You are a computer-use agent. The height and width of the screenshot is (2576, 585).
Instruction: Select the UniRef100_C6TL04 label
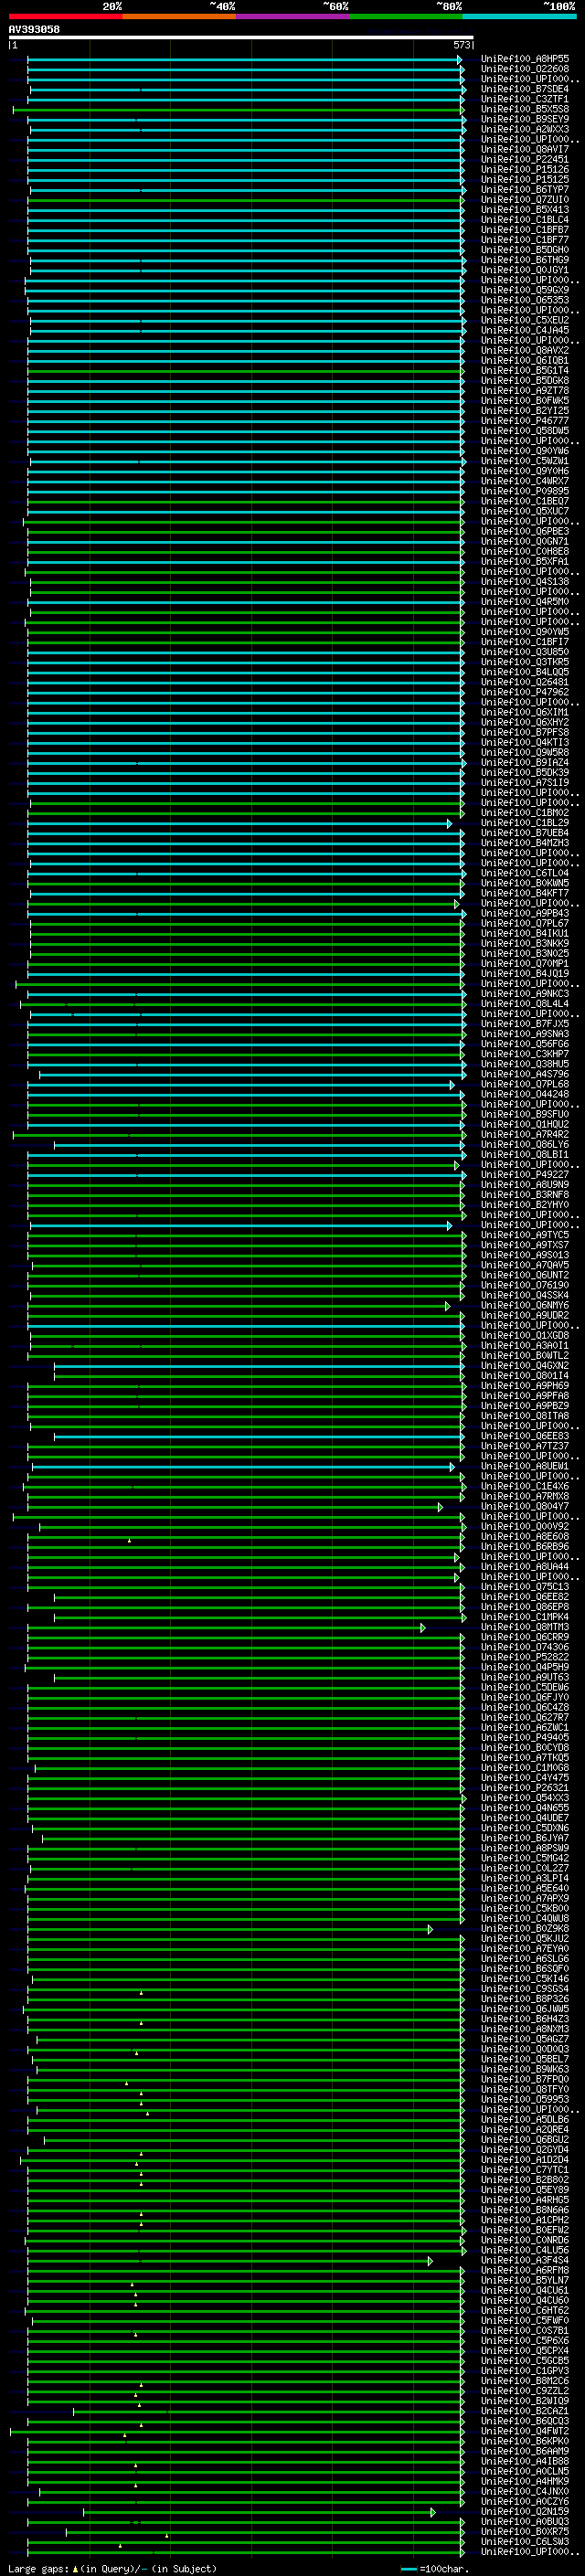[x=525, y=873]
